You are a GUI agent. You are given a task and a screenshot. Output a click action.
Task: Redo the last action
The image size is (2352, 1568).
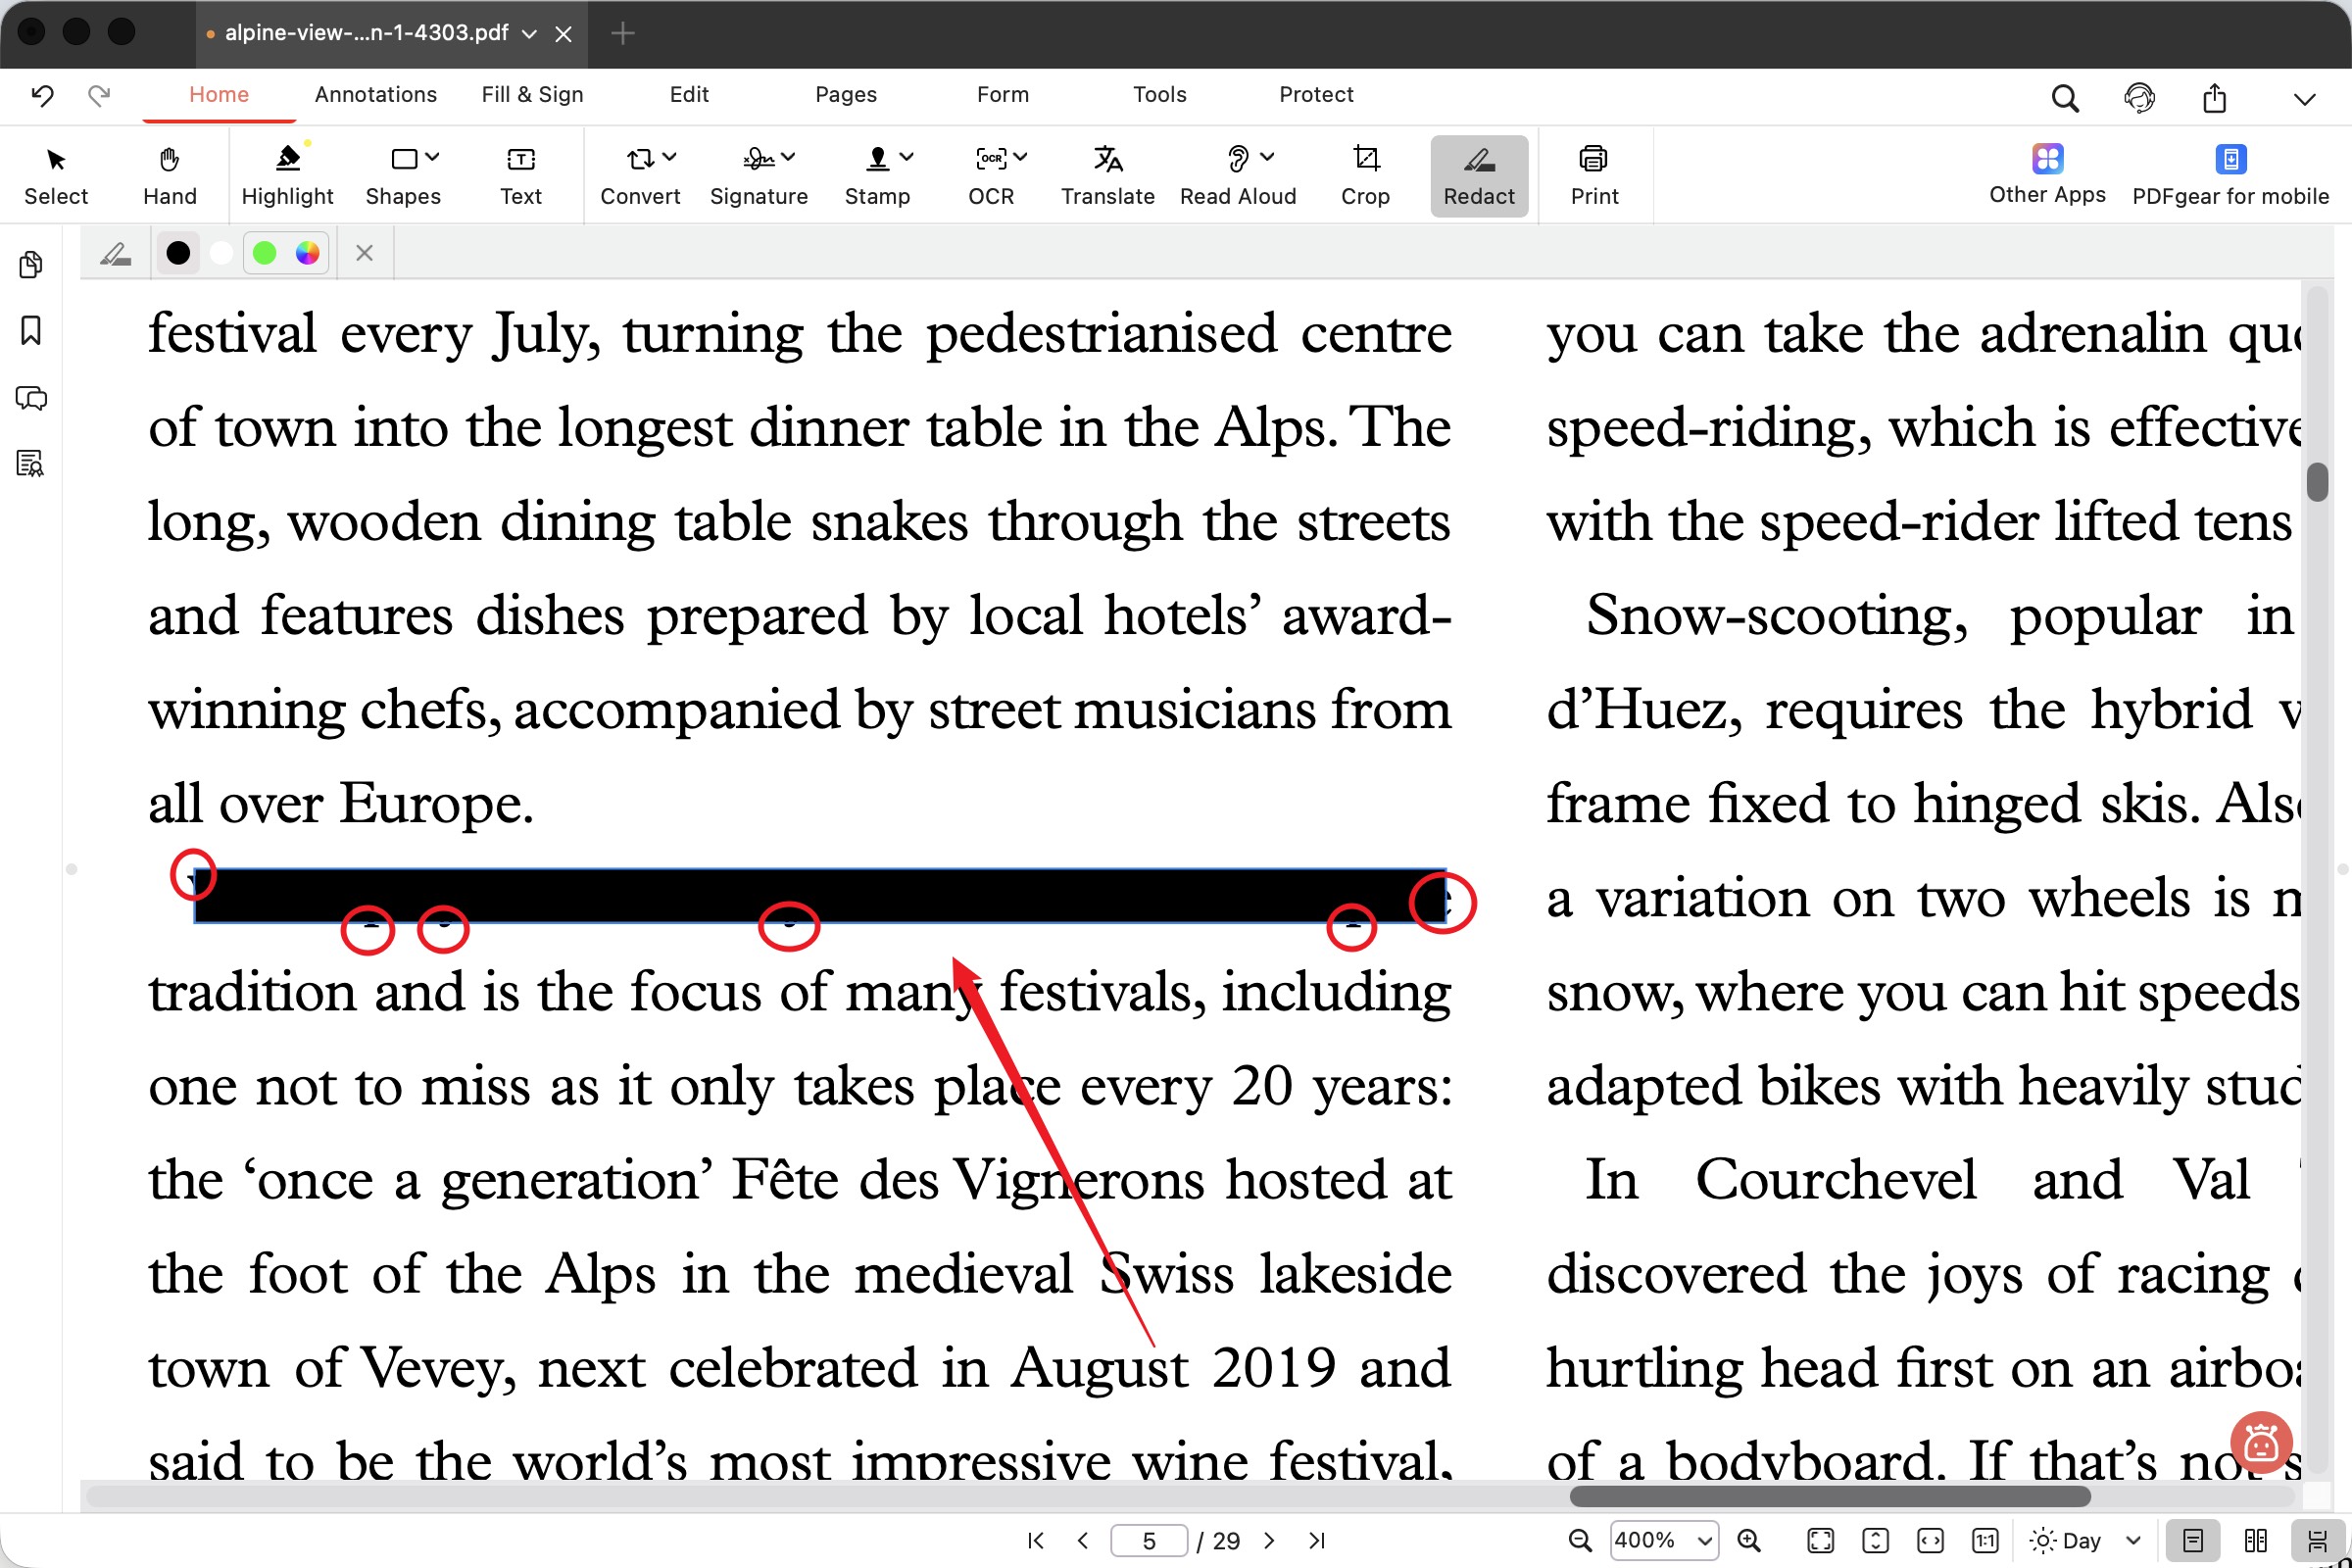tap(98, 96)
